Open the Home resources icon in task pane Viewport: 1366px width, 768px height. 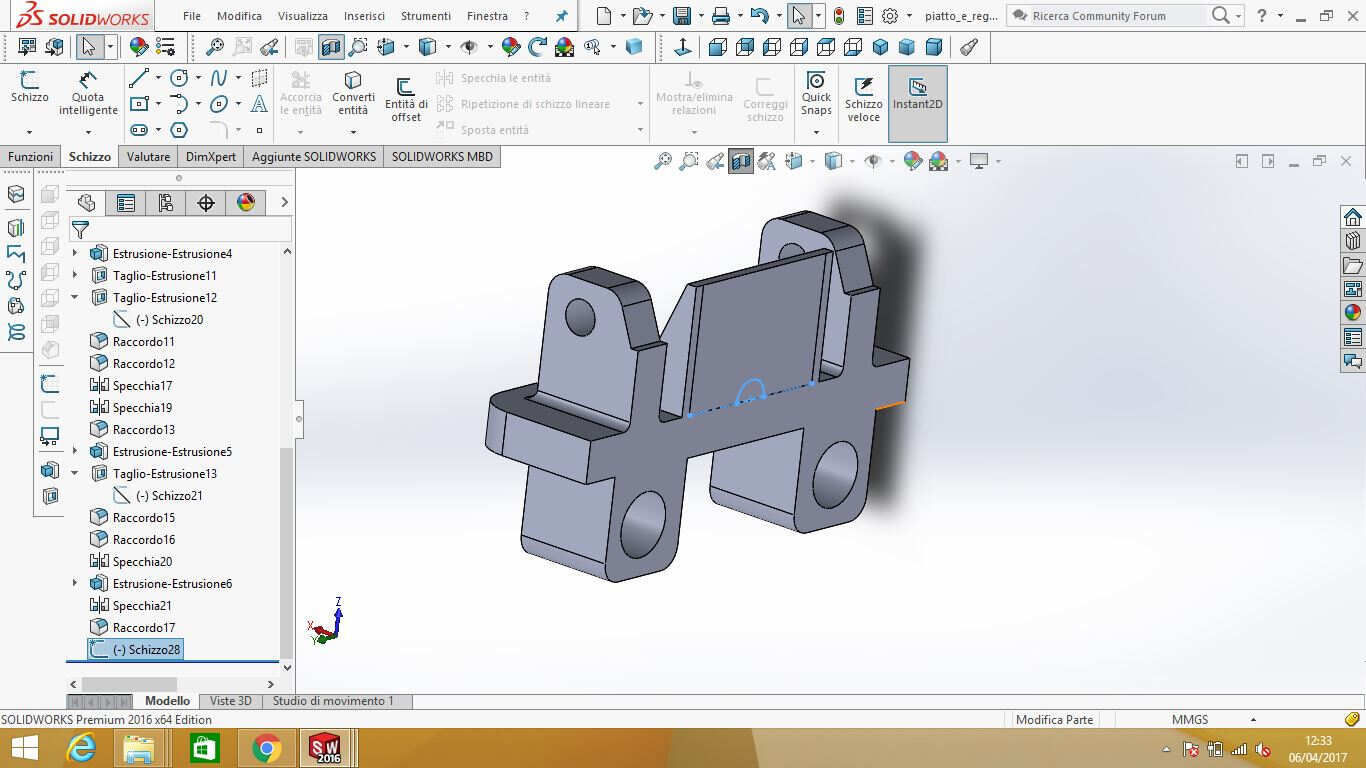tap(1353, 217)
